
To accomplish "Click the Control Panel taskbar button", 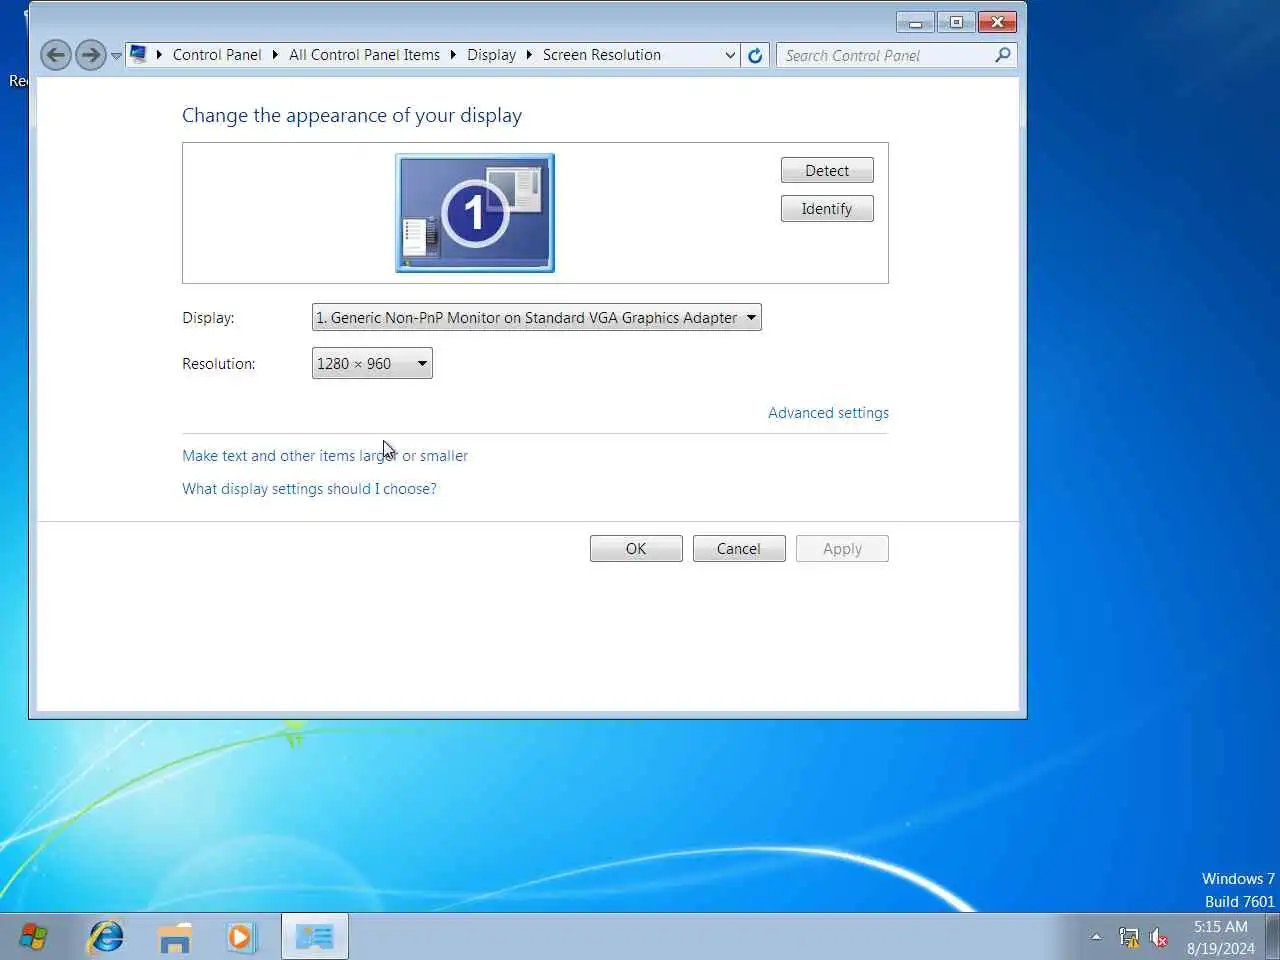I will click(315, 937).
